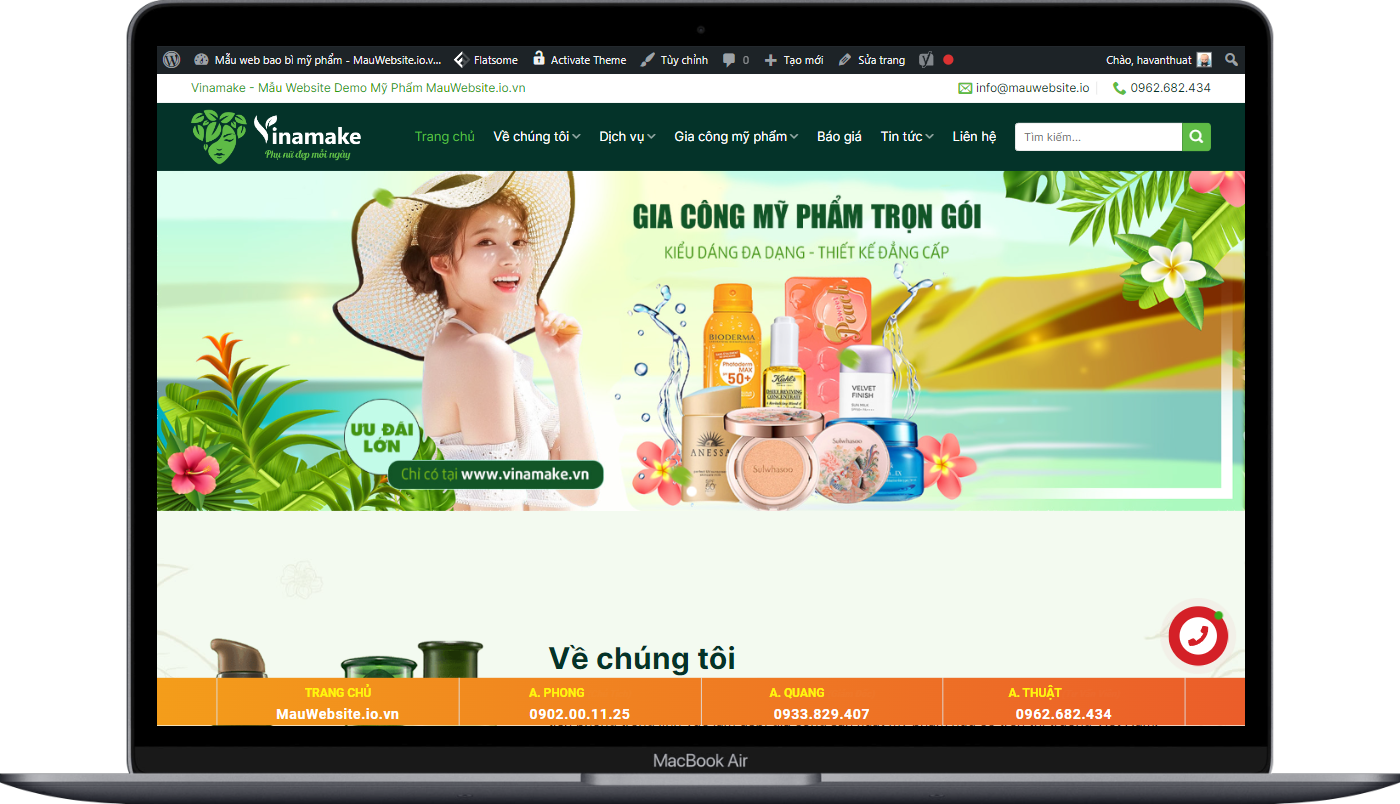The width and height of the screenshot is (1400, 804).
Task: Open the Trang chủ navigation item
Action: pyautogui.click(x=445, y=137)
